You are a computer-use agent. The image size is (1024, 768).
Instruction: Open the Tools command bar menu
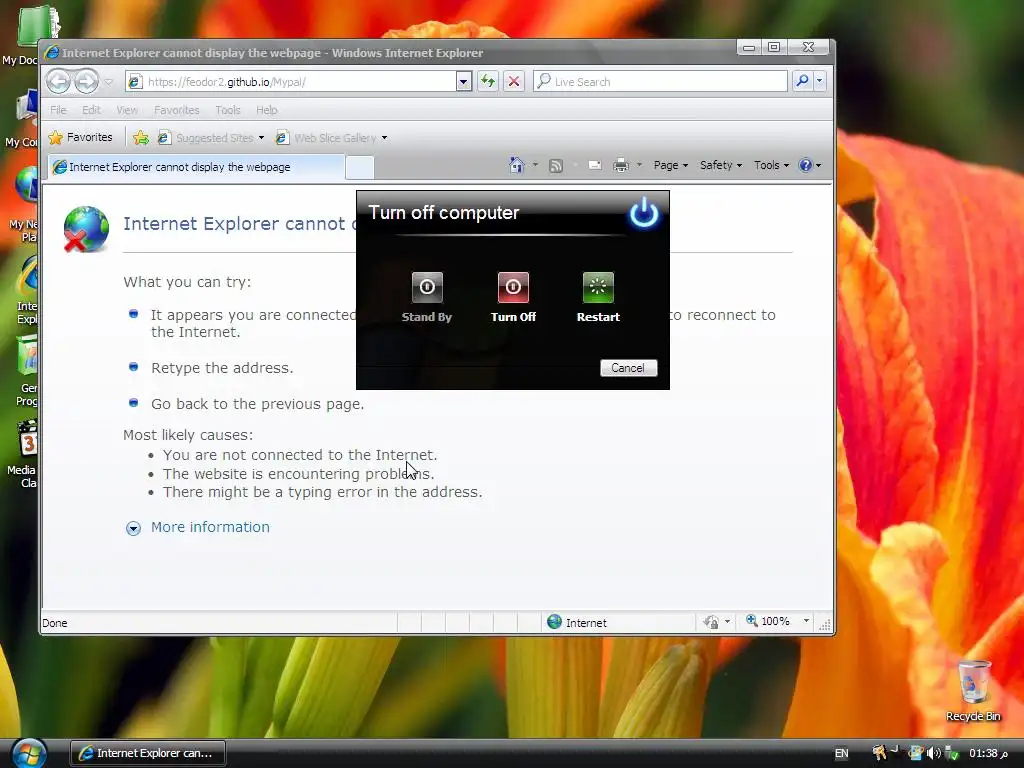771,165
